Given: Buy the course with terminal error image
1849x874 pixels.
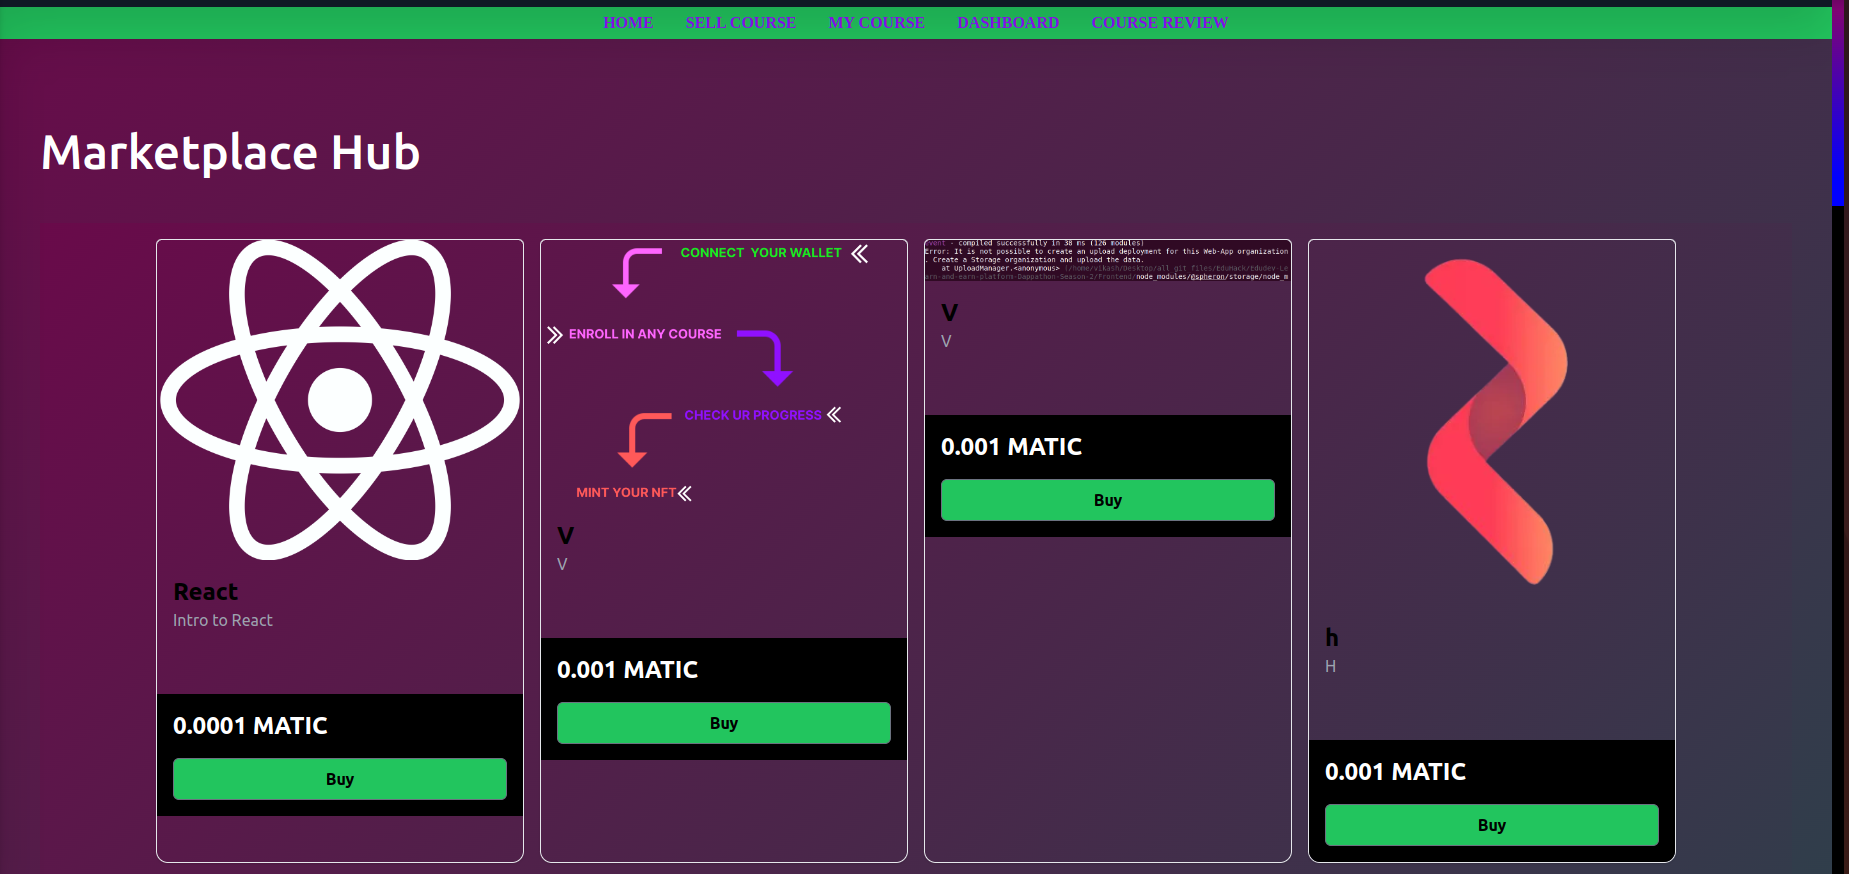Looking at the screenshot, I should (x=1108, y=500).
